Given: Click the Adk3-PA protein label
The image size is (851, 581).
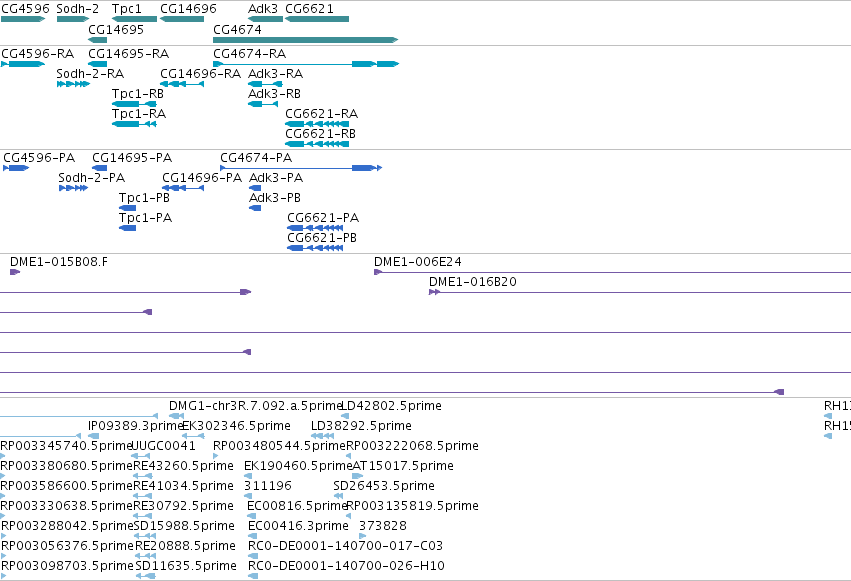Looking at the screenshot, I should (276, 178).
